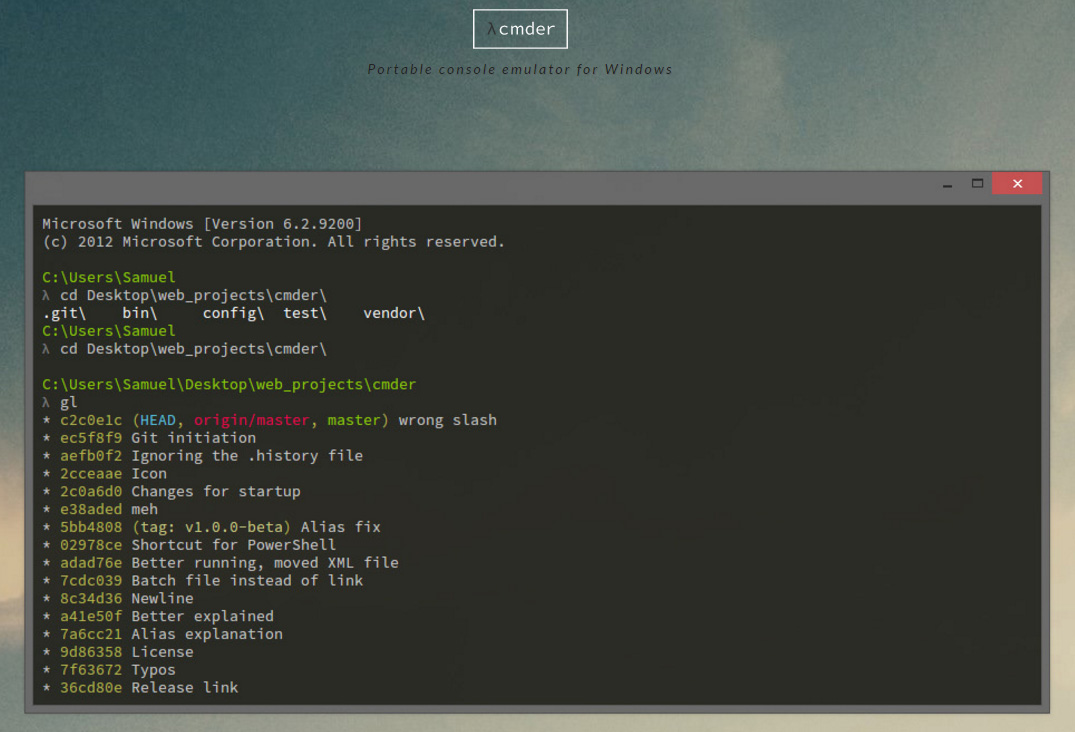Click commit hash ec5f8f9

91,438
